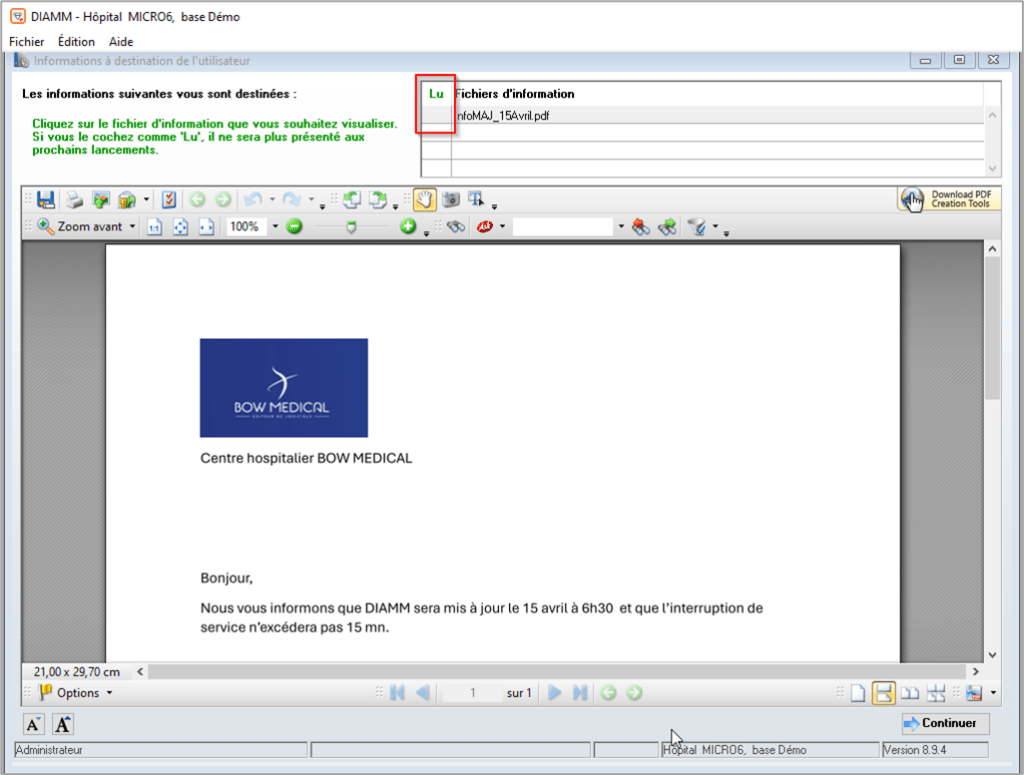Fit the page to window width
This screenshot has width=1024, height=775.
[206, 227]
